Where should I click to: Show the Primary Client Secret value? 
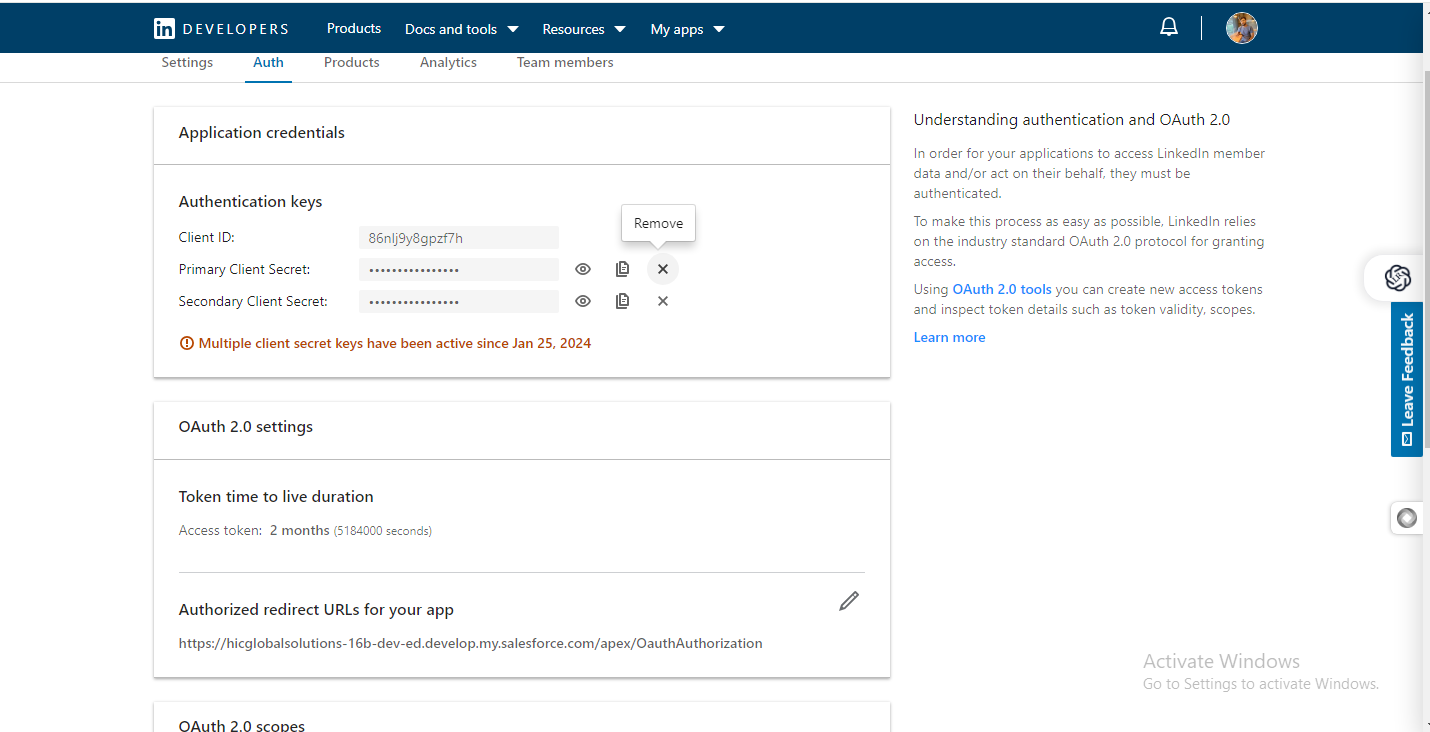click(x=583, y=269)
